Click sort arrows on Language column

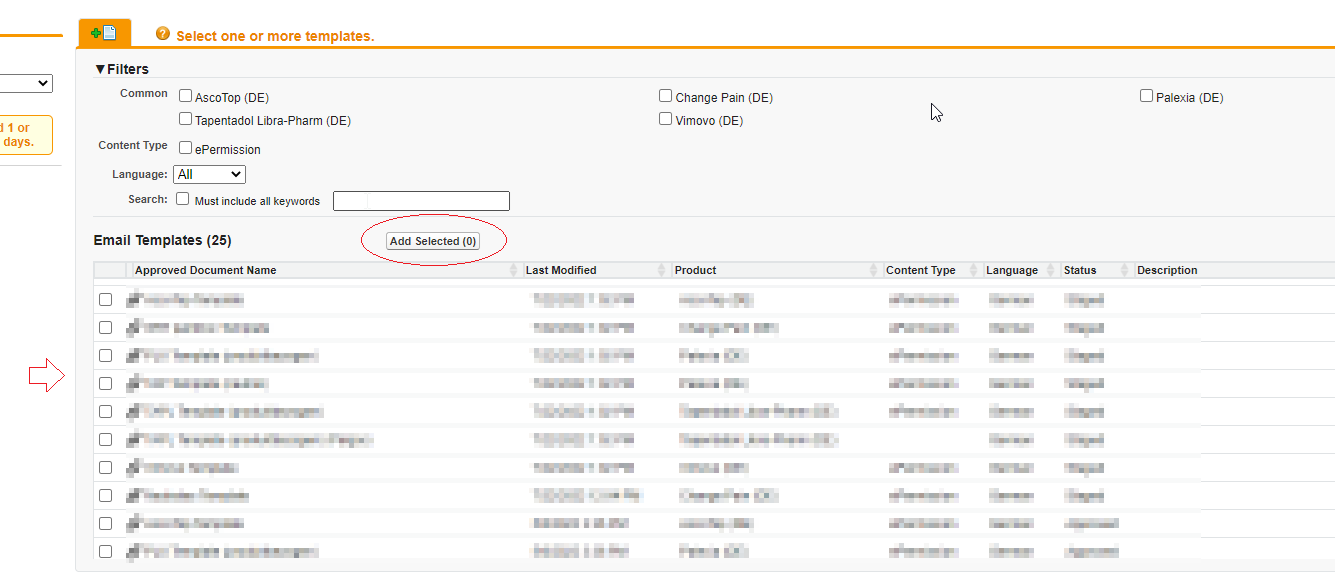(x=1052, y=271)
